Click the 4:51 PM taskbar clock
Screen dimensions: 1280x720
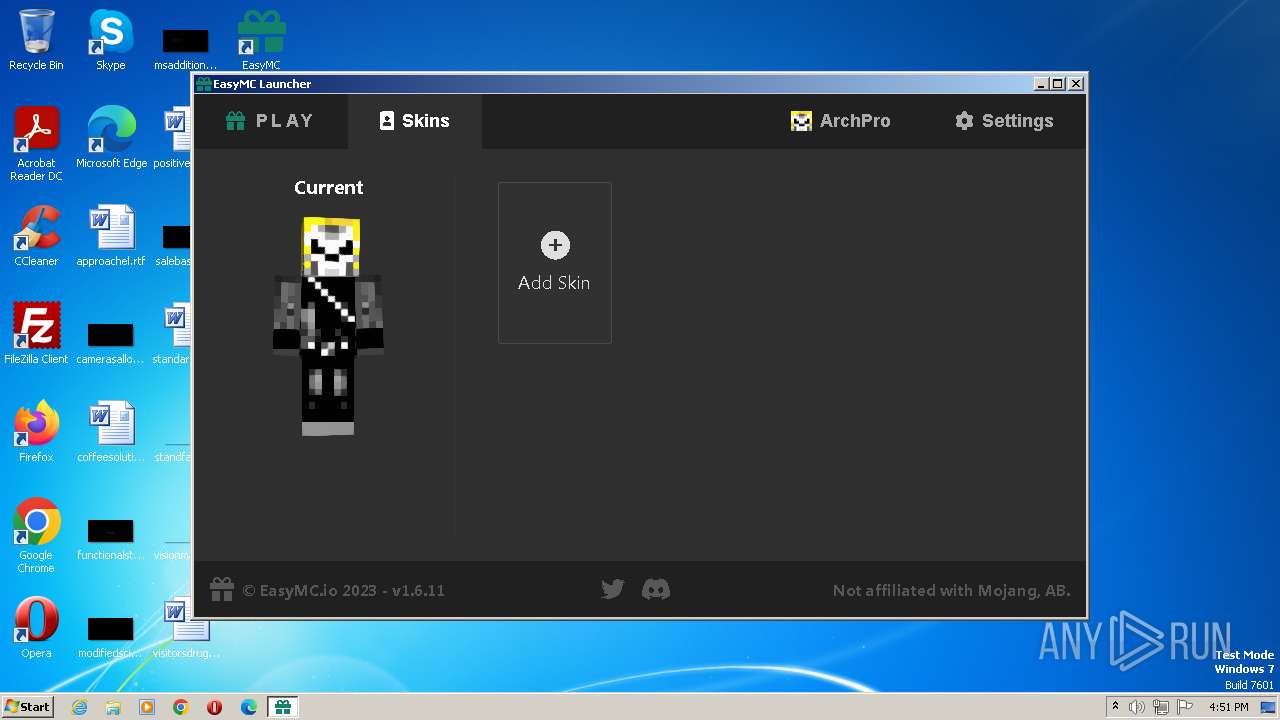[1228, 707]
